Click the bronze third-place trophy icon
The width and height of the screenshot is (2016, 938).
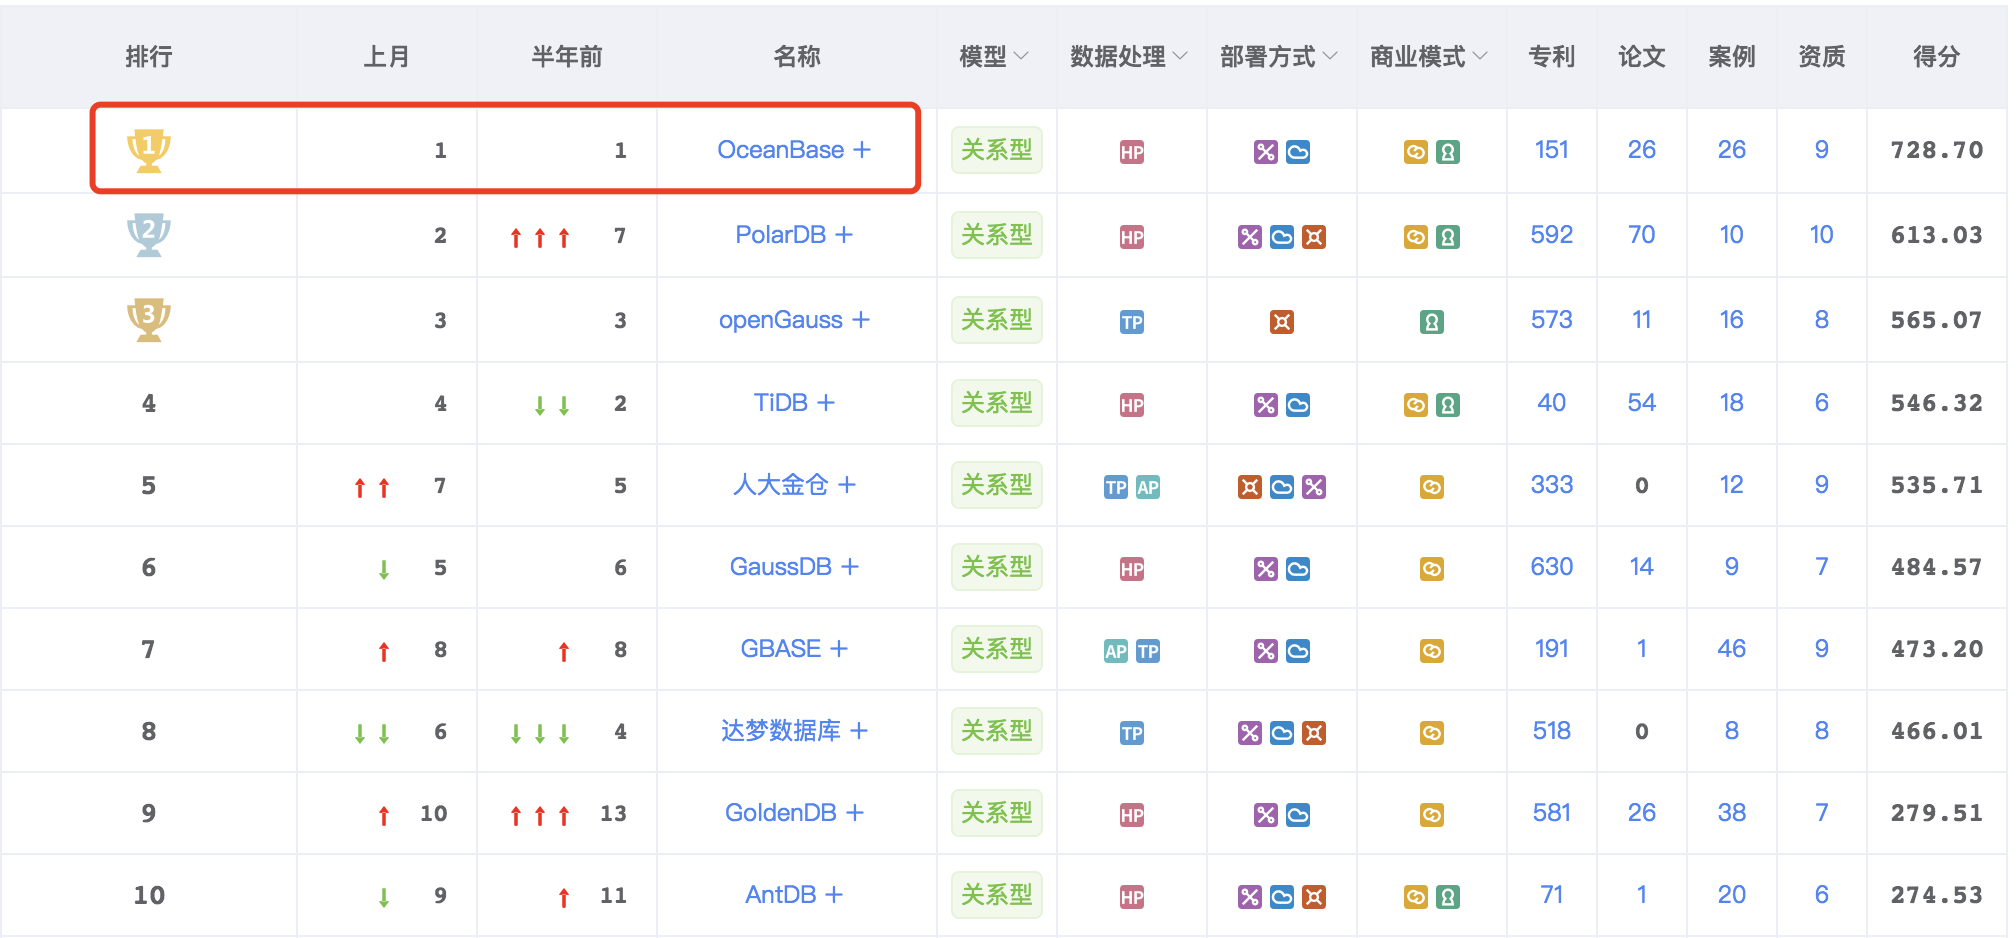(x=149, y=320)
